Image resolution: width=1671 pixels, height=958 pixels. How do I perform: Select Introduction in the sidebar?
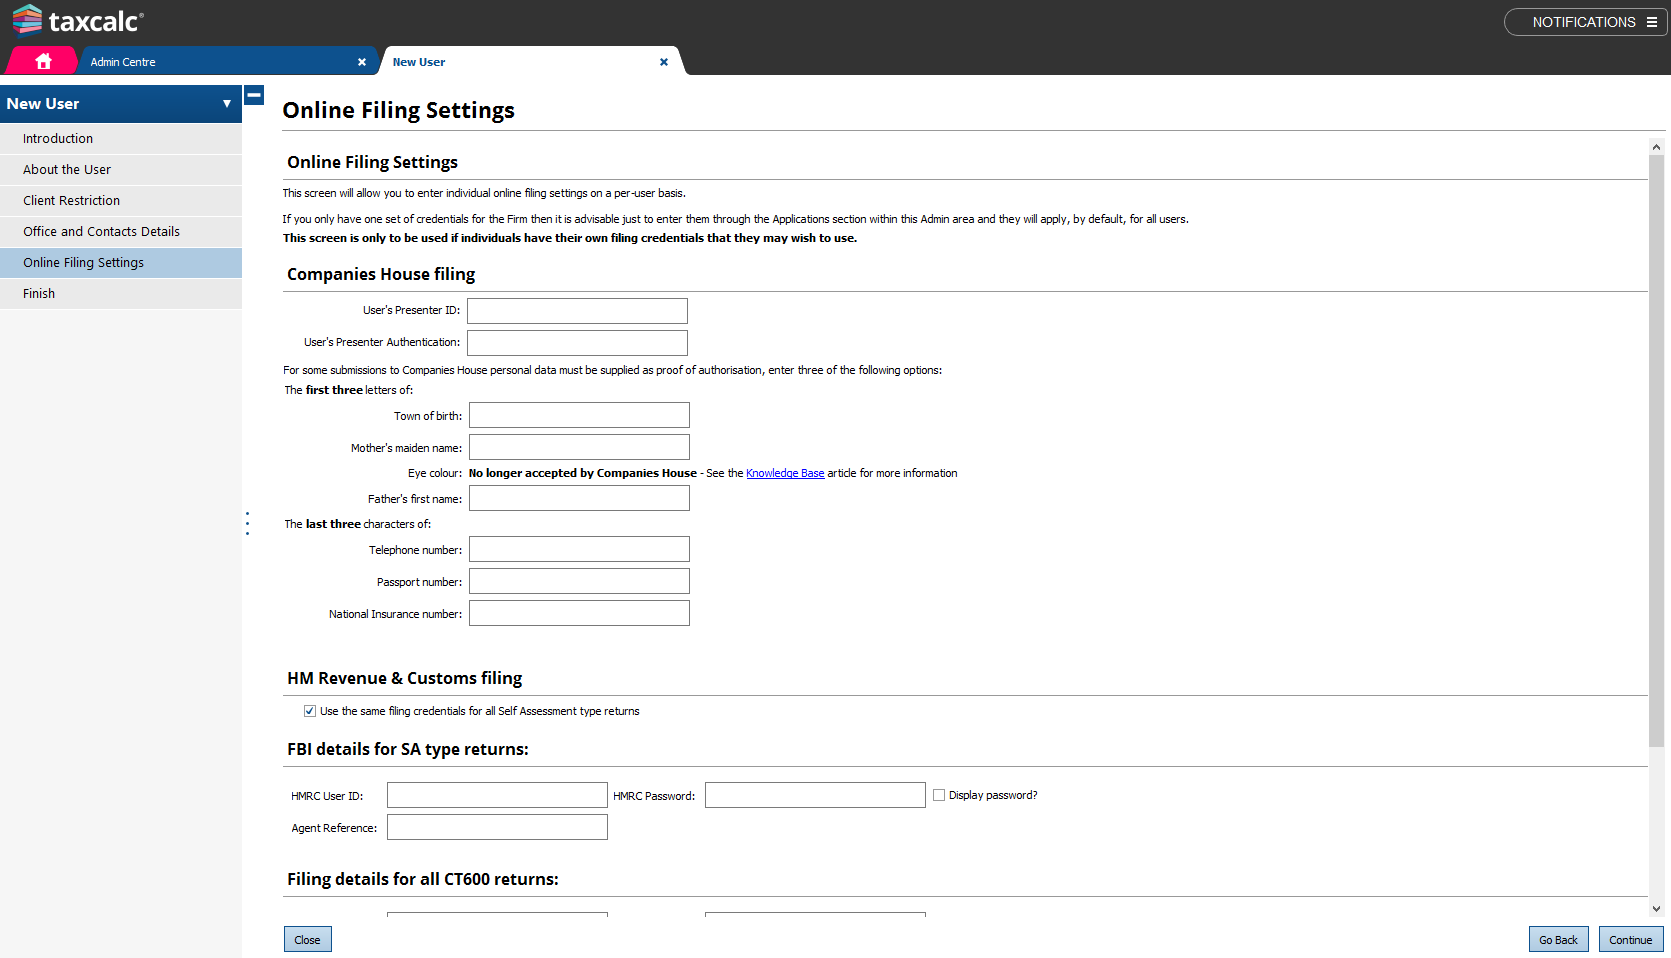(x=57, y=138)
